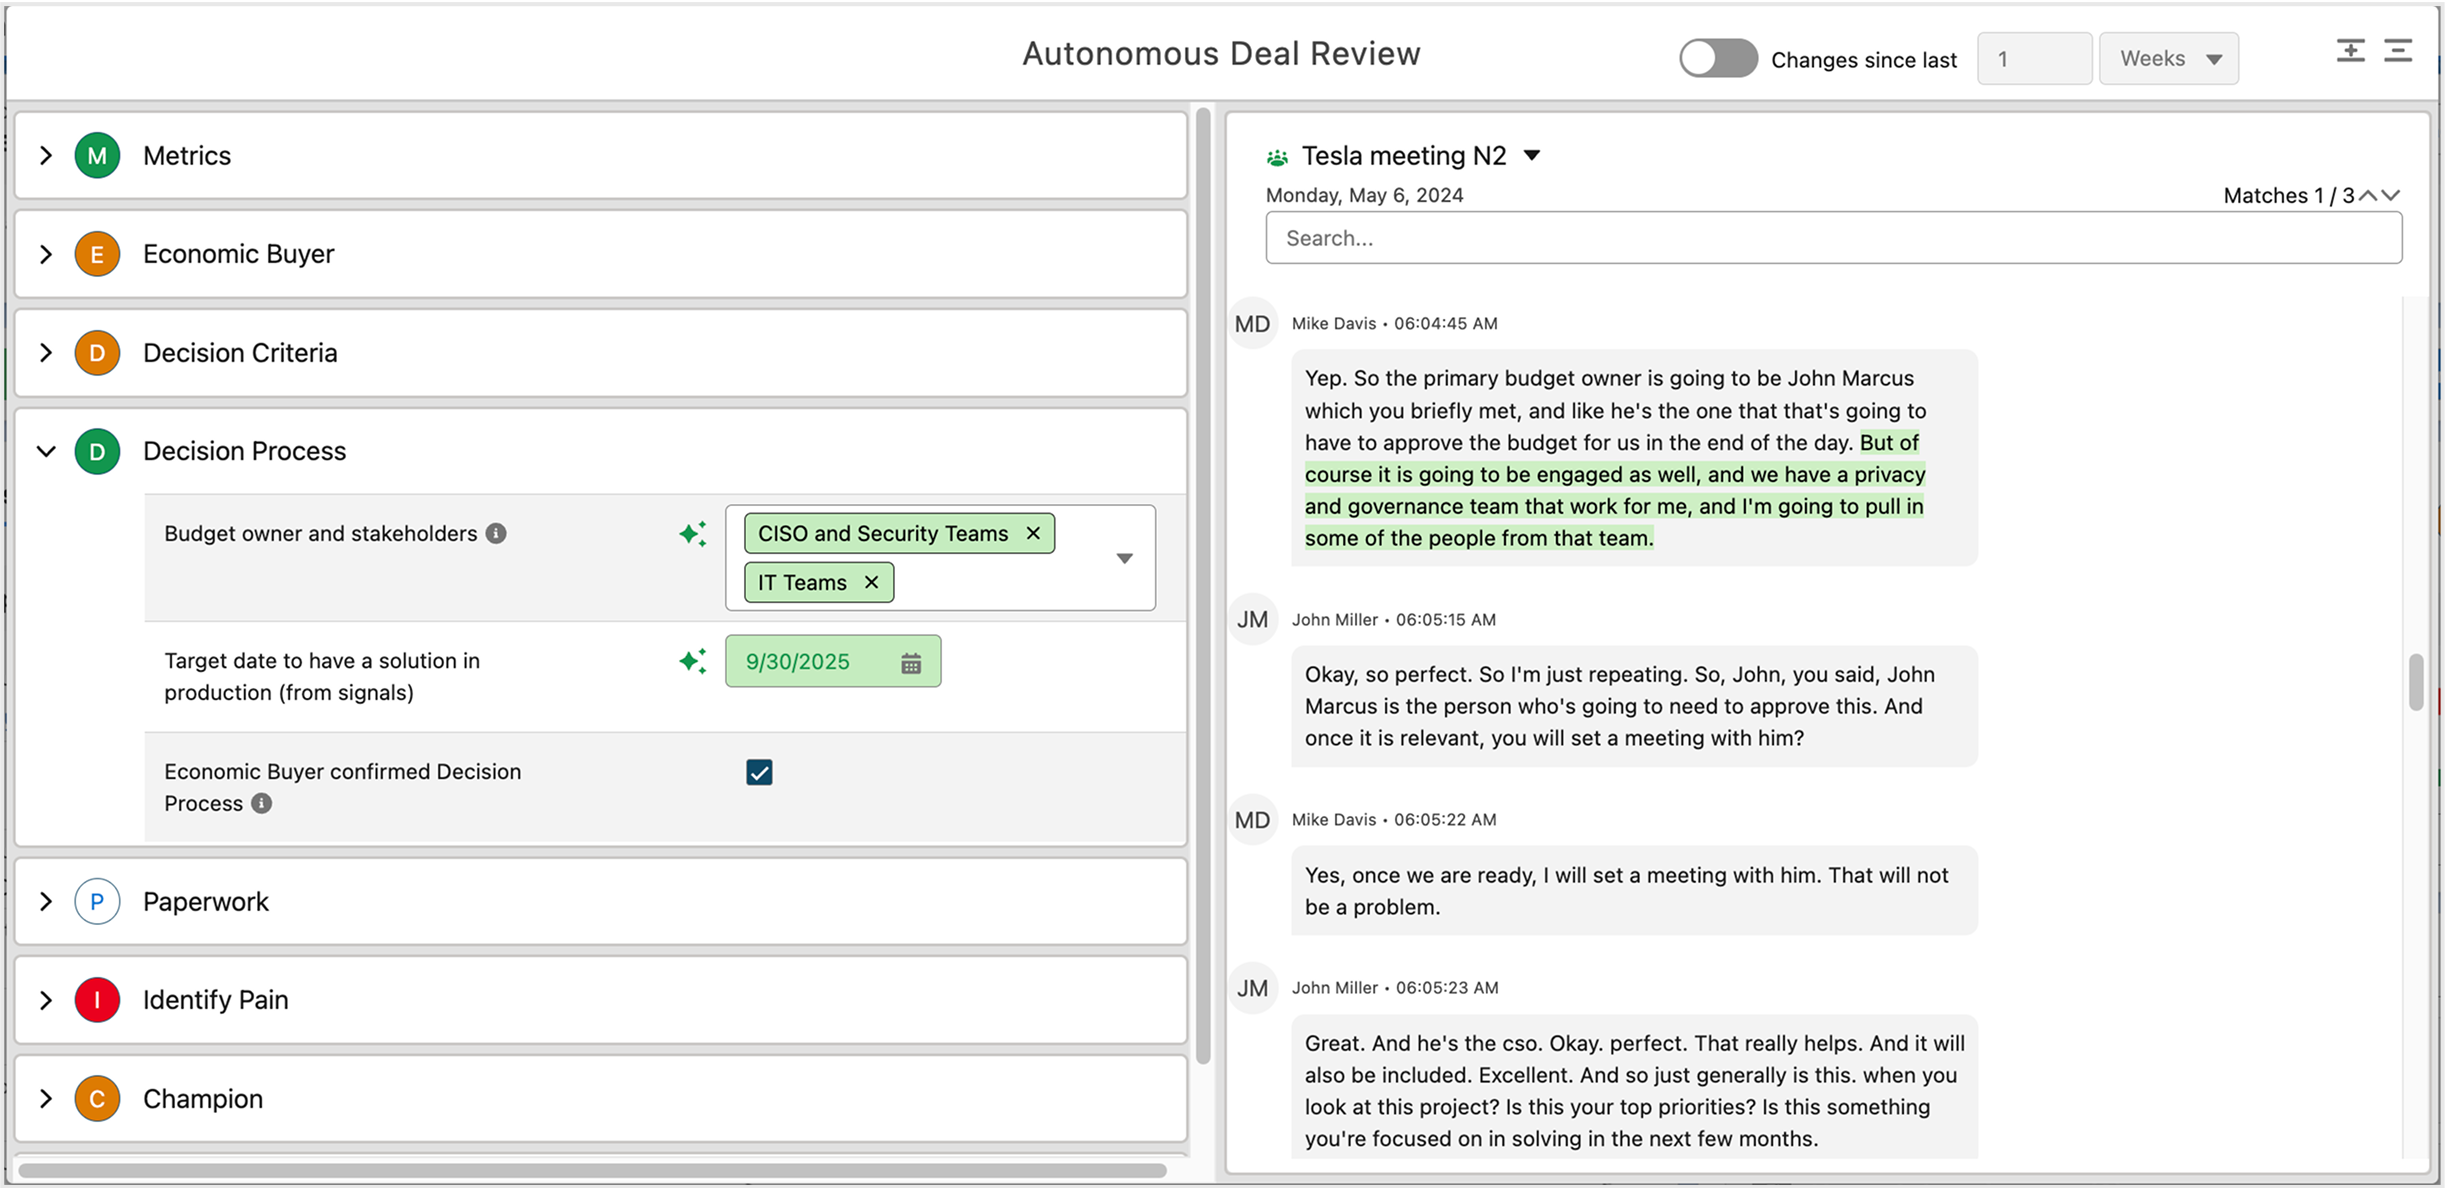This screenshot has width=2445, height=1188.
Task: Open the Tesla meeting N2 dropdown
Action: click(1532, 156)
